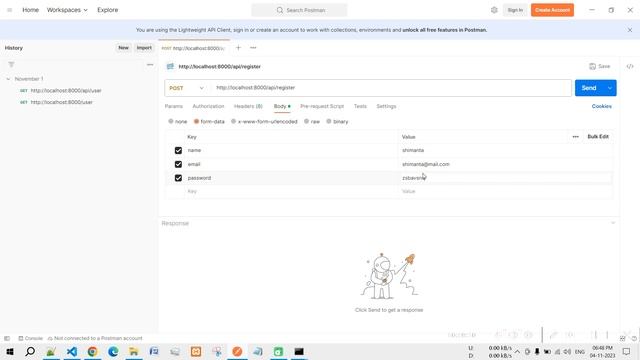Screen dimensions: 640x360
Task: Open Microsoft Edge from taskbar
Action: [113, 351]
